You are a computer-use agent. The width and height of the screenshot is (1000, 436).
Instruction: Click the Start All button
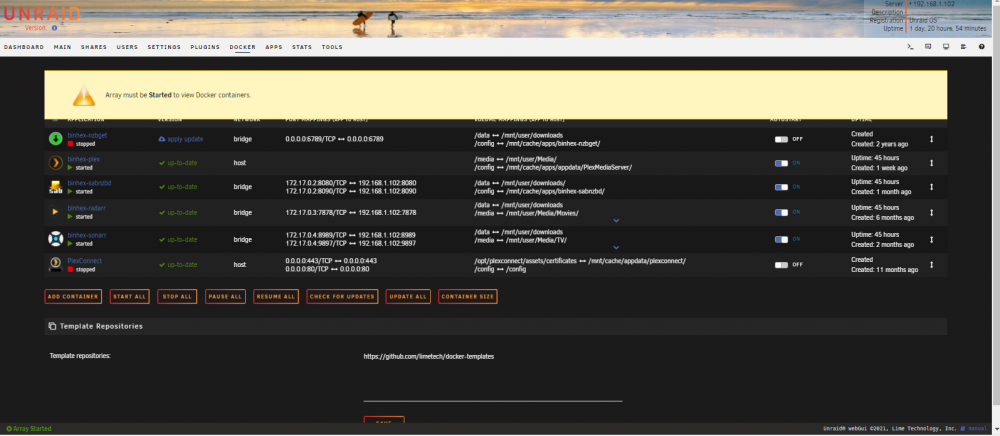129,296
